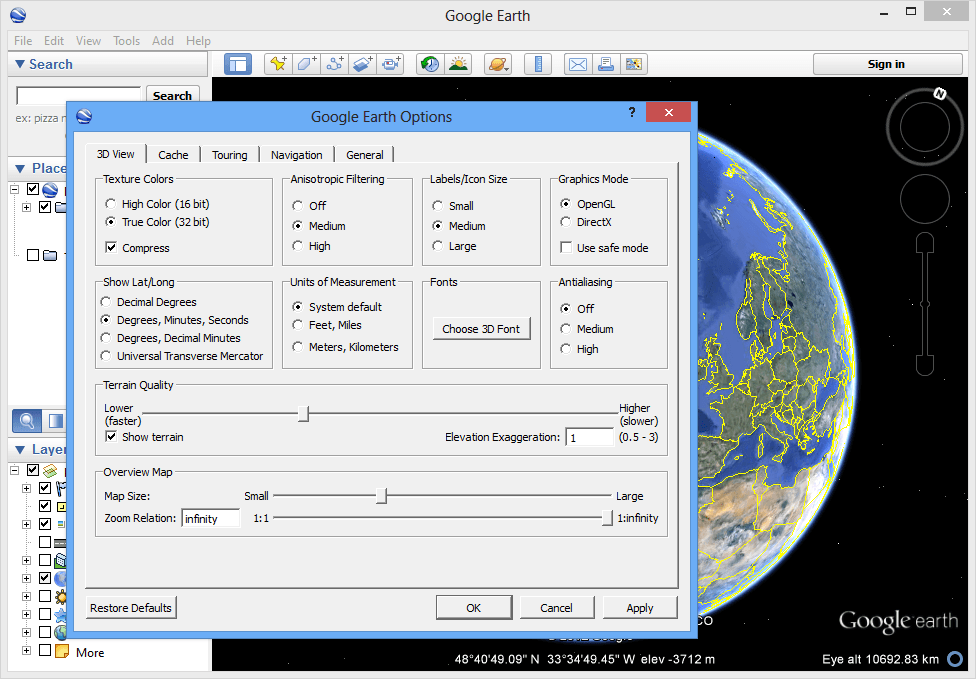Toggle sunlight across landscape icon
Screen dimensions: 976x679
(x=459, y=64)
